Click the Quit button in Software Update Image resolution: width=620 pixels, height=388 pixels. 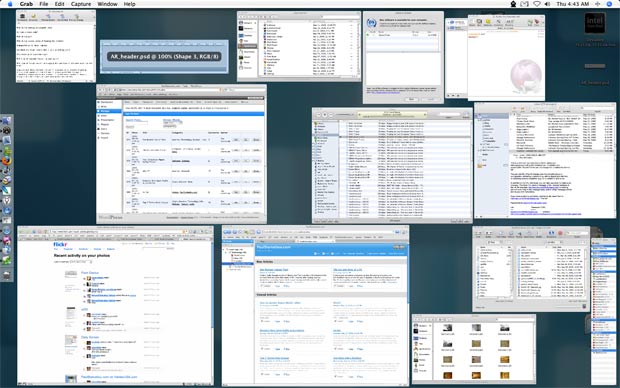[411, 99]
